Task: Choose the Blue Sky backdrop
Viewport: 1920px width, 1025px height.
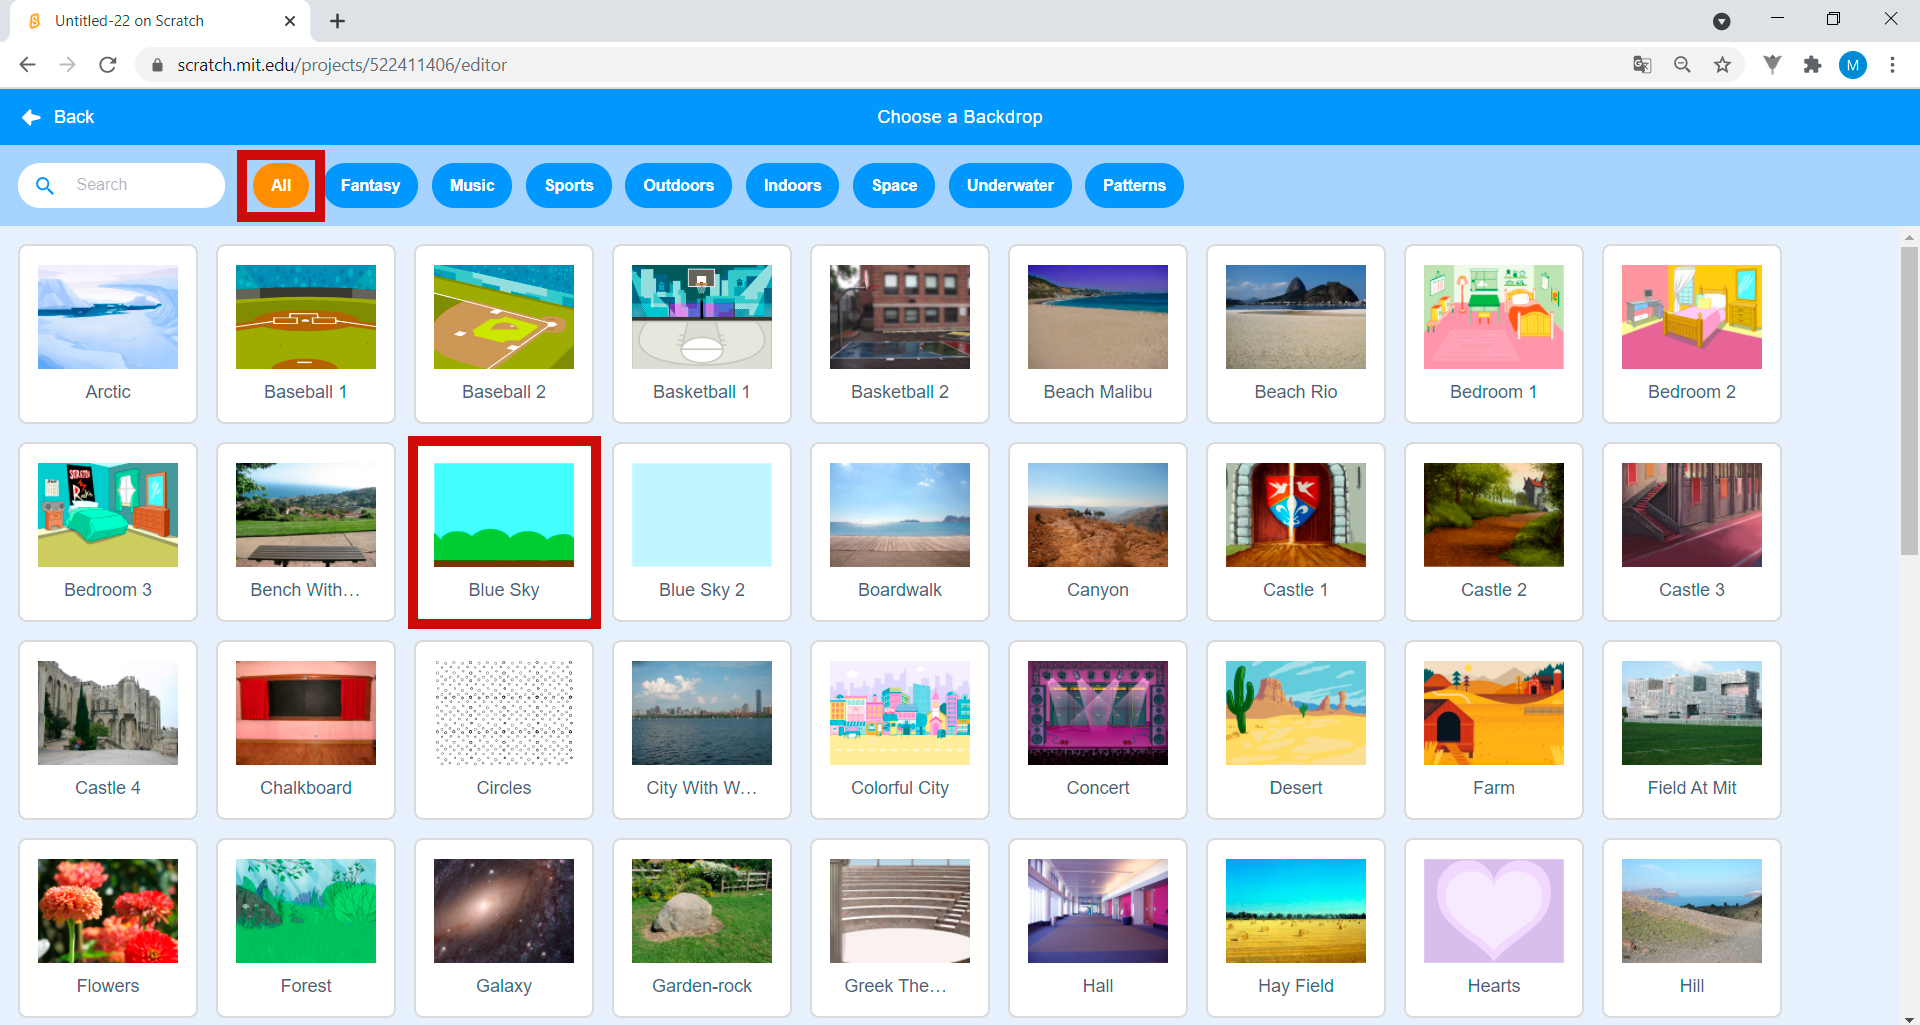Action: pyautogui.click(x=504, y=532)
